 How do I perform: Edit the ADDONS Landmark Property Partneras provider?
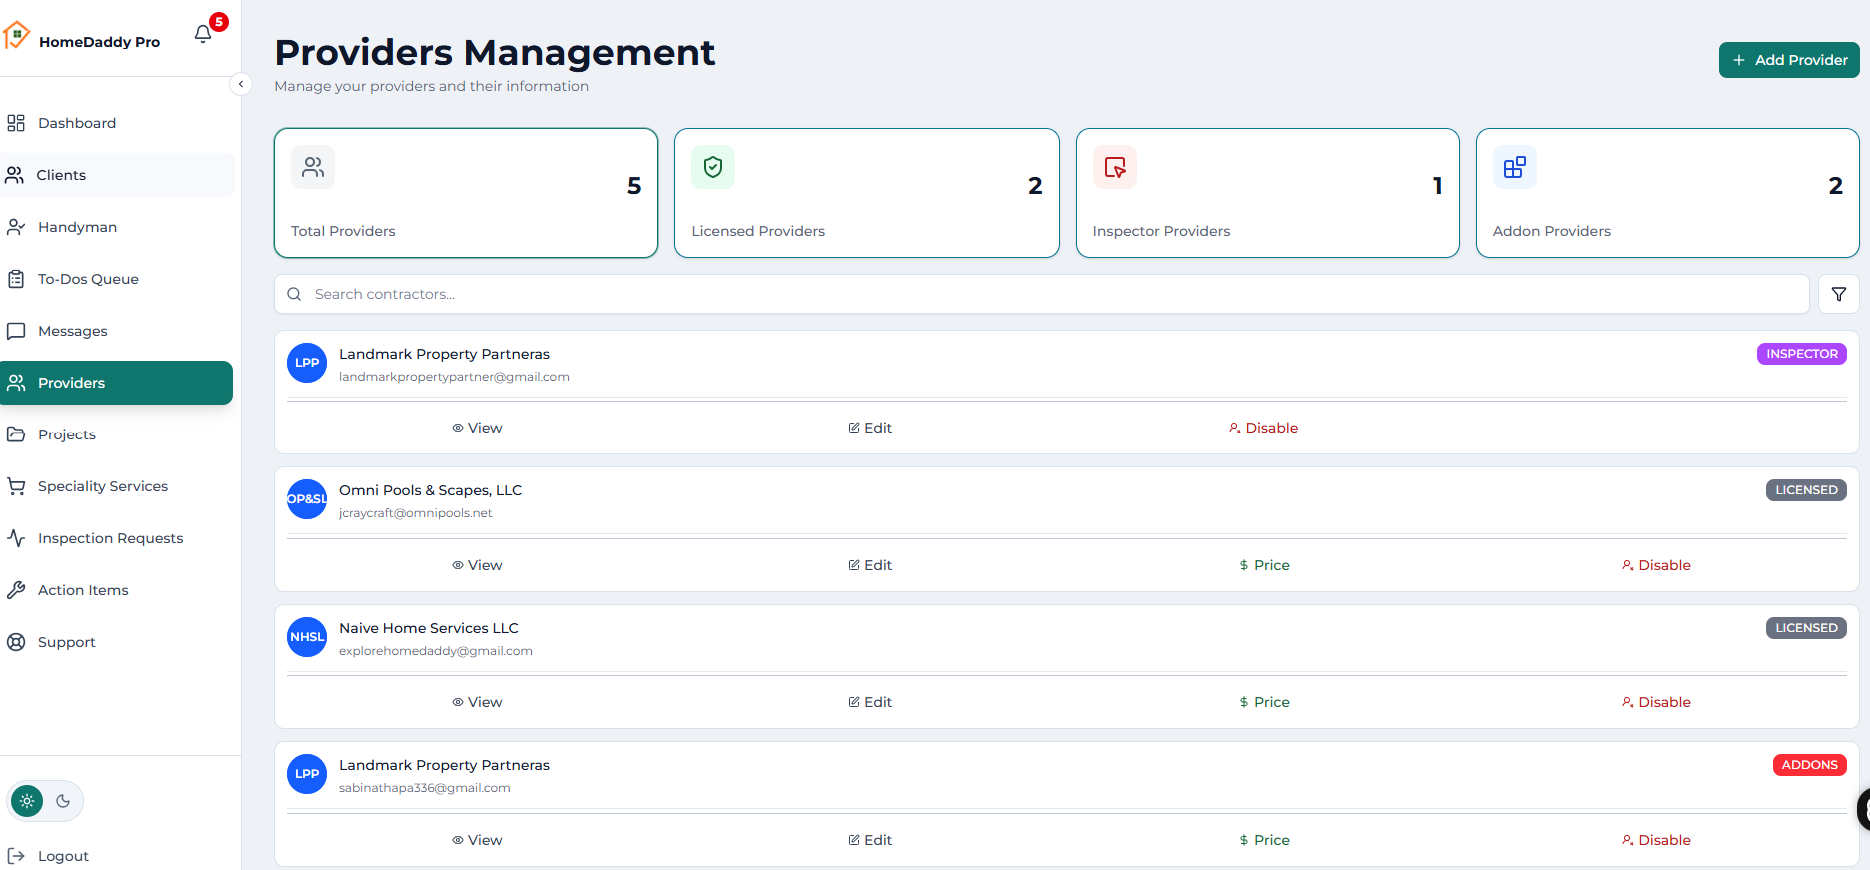coord(870,840)
